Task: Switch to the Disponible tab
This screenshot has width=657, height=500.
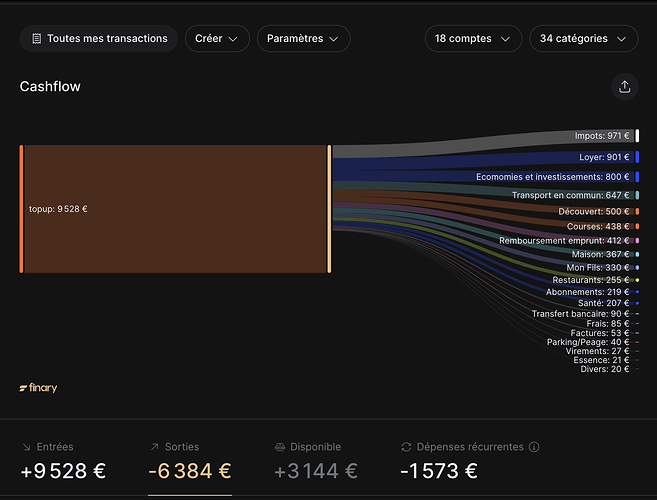Action: [315, 460]
